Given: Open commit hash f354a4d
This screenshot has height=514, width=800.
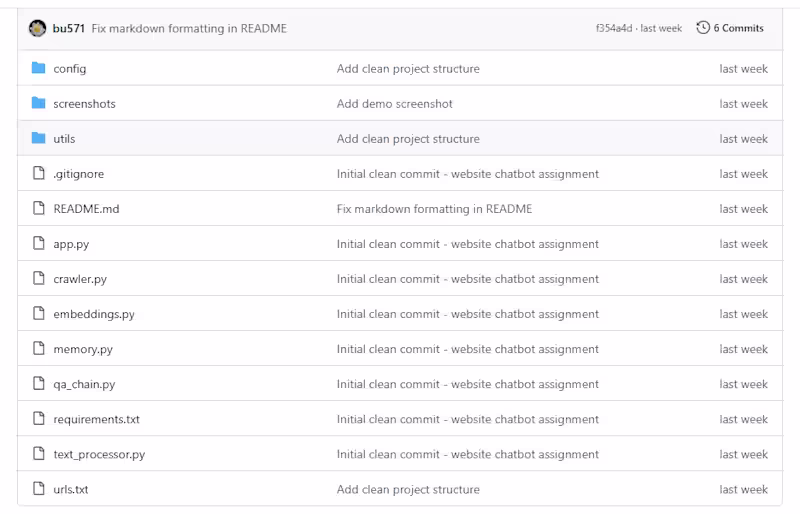Looking at the screenshot, I should [x=613, y=28].
